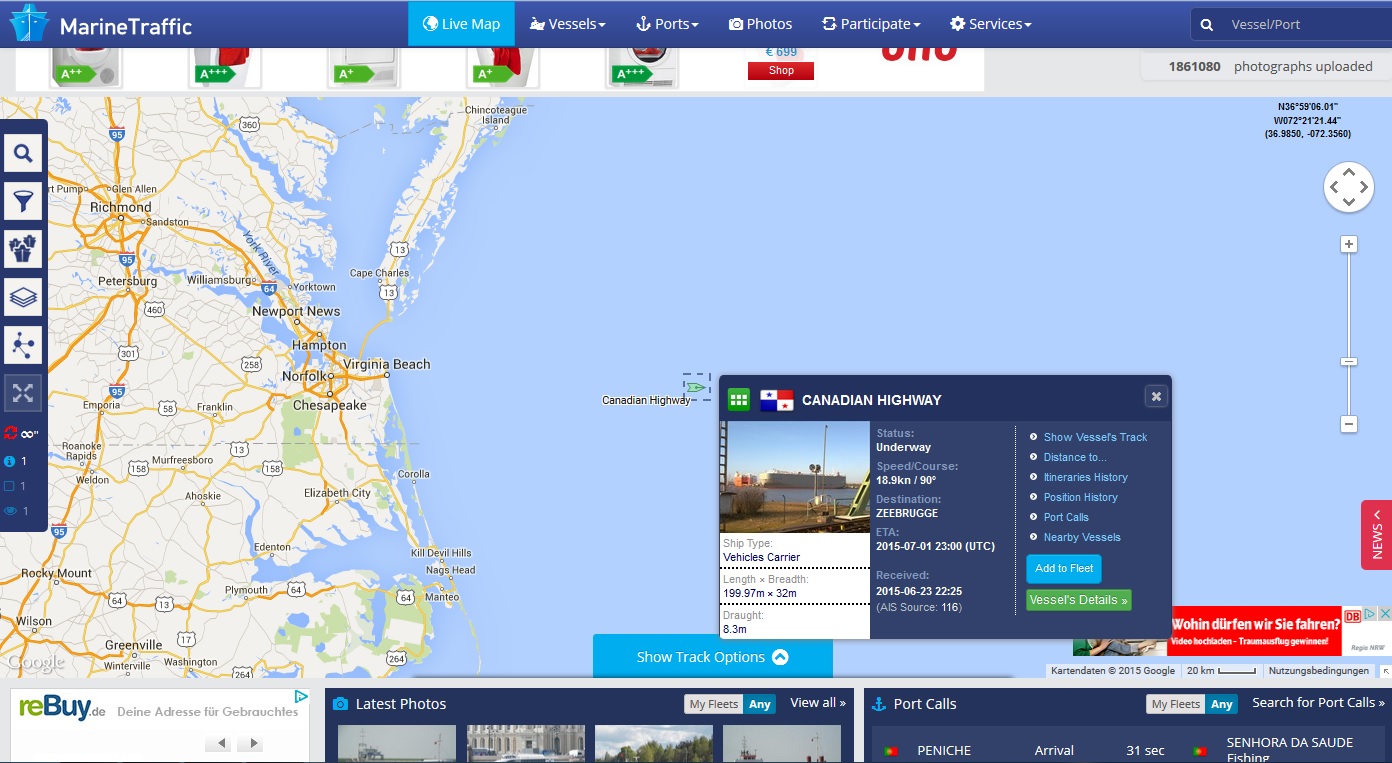1392x763 pixels.
Task: Click Vessel's Details button
Action: click(1078, 600)
